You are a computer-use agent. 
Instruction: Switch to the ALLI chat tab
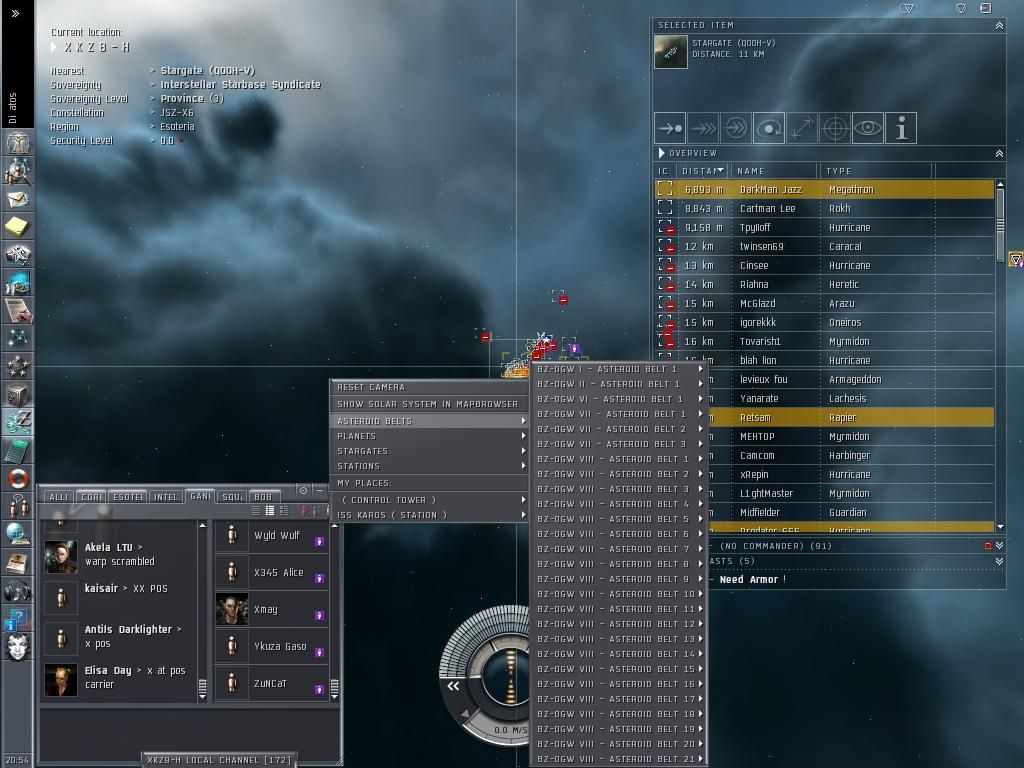point(59,497)
